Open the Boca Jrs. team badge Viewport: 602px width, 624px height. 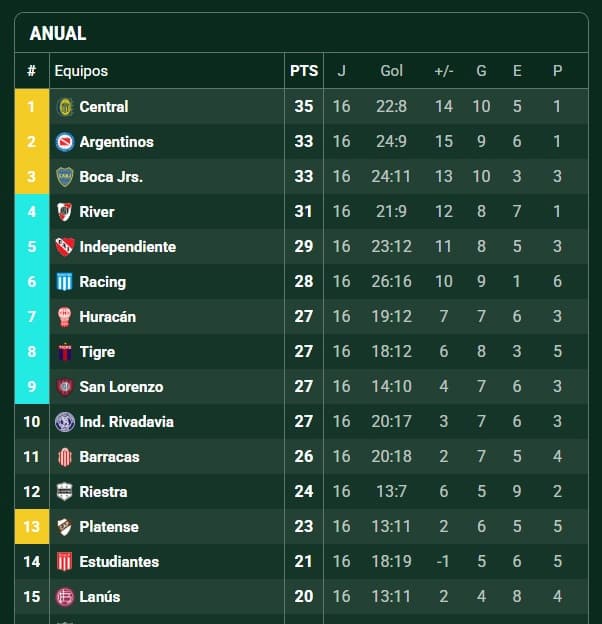click(64, 177)
